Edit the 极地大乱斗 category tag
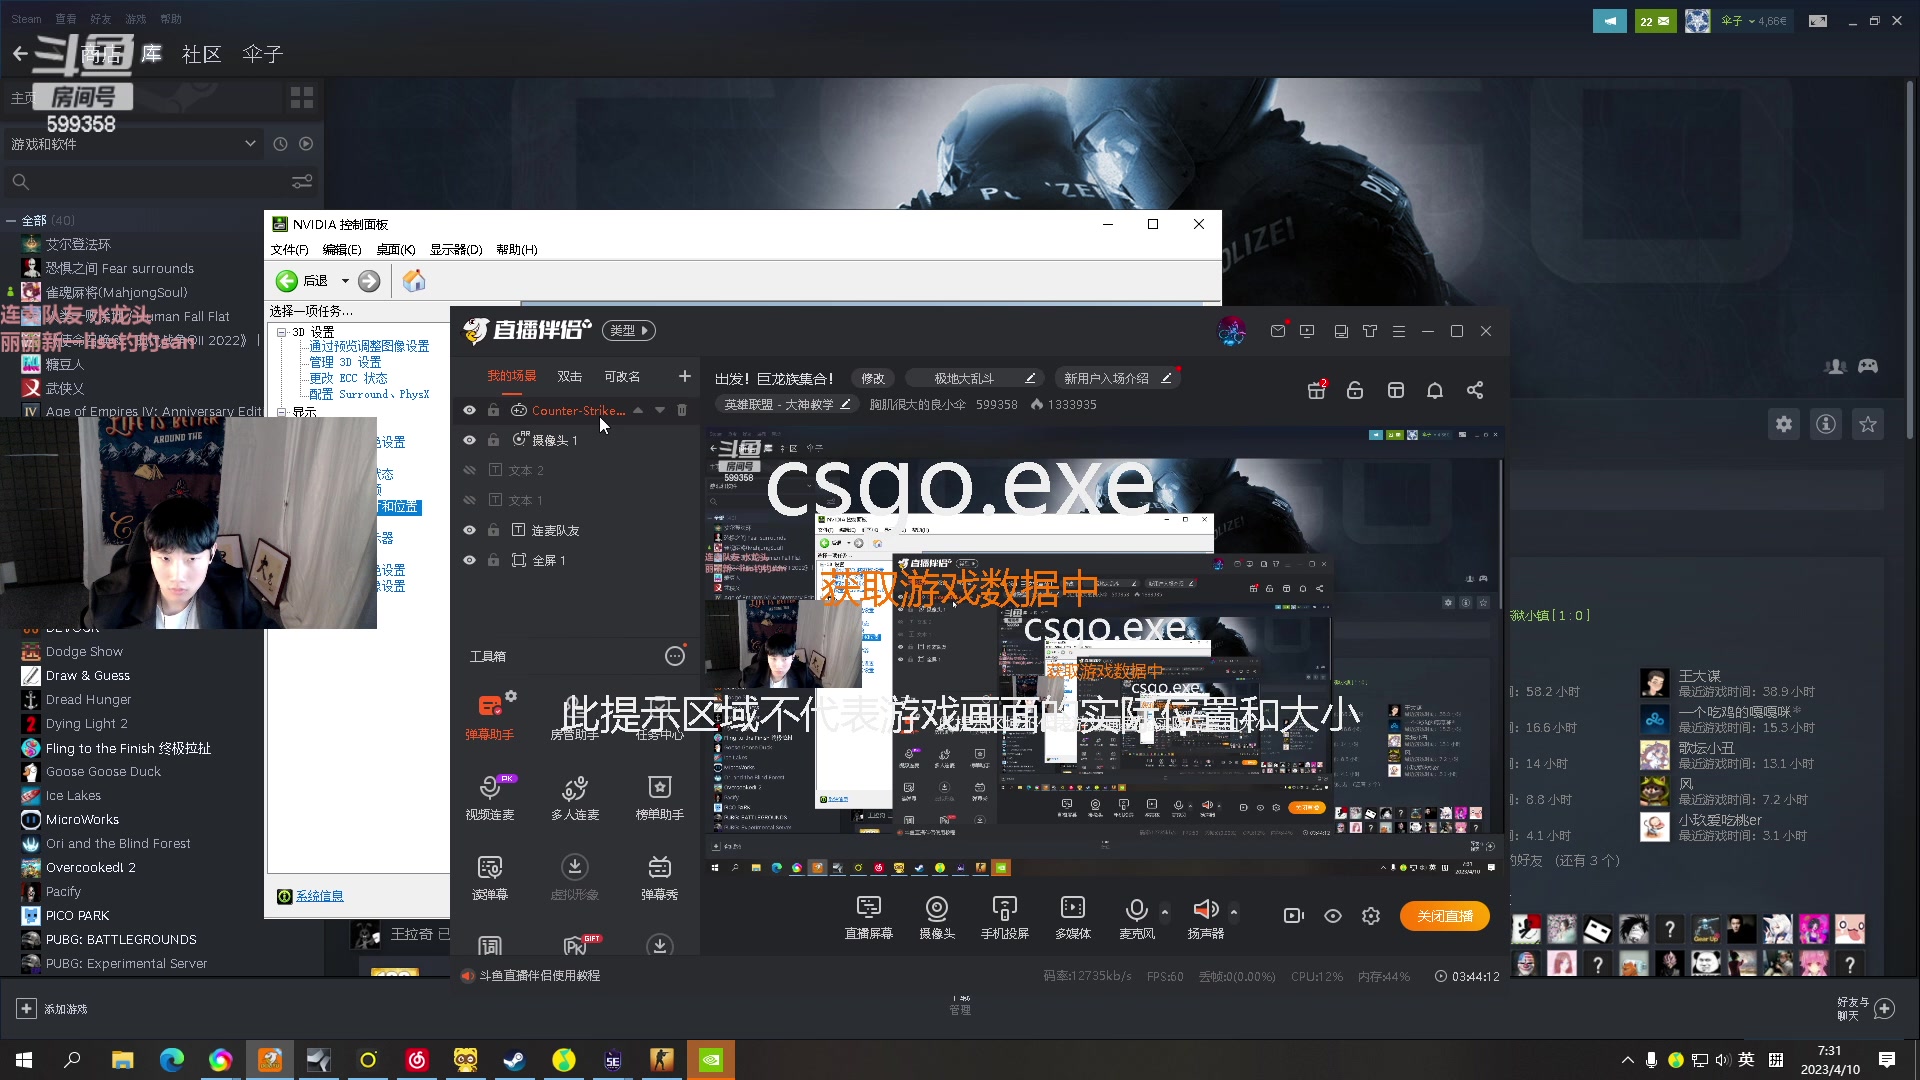 click(x=1029, y=378)
